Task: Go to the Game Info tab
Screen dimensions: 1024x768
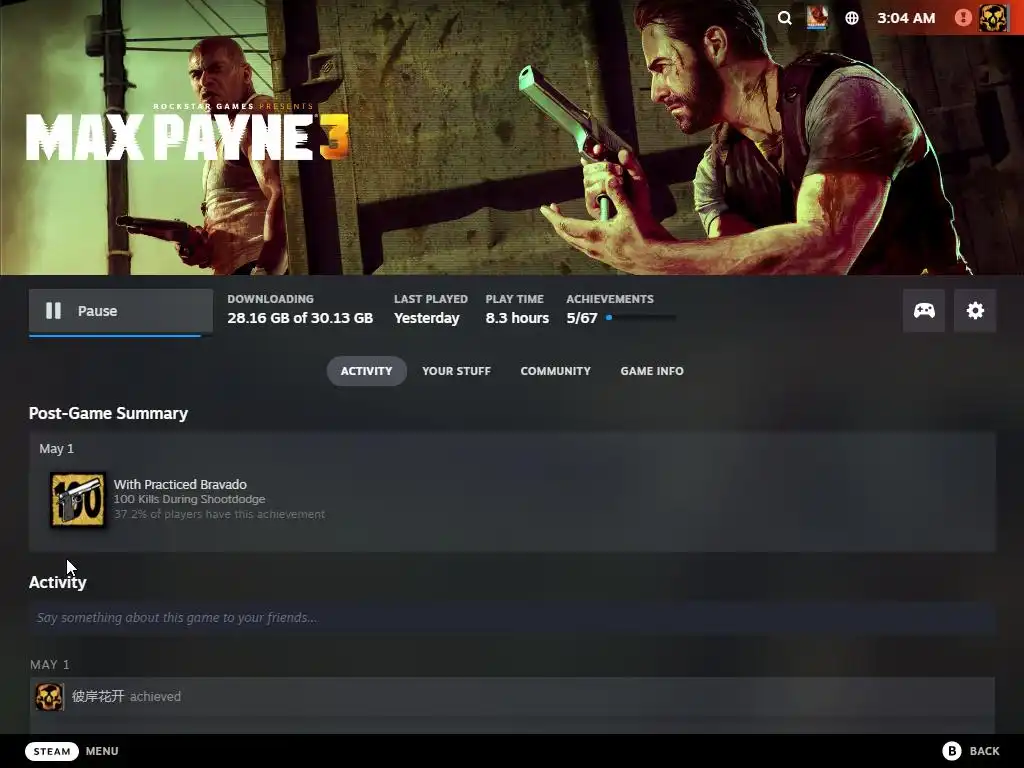Action: coord(652,371)
